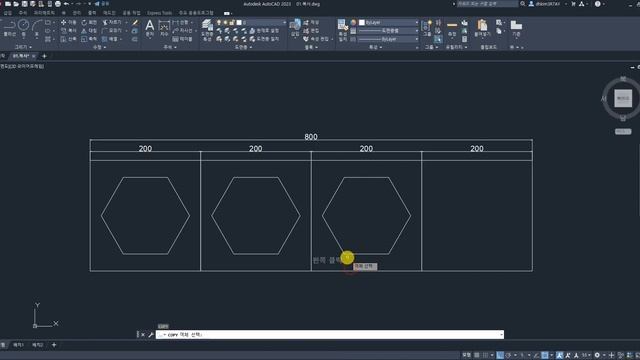This screenshot has height=360, width=640.
Task: Click the Trim (자르기) tool
Action: tap(112, 22)
